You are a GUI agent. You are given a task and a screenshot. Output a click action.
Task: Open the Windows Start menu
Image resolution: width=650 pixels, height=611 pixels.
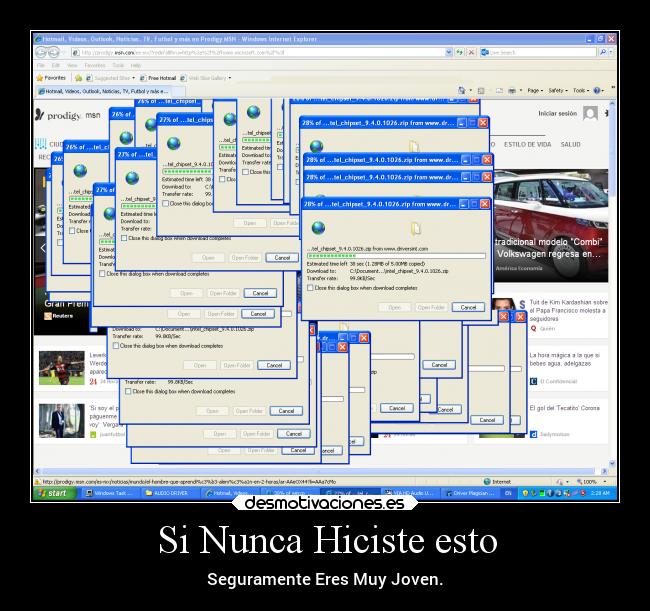coord(54,493)
